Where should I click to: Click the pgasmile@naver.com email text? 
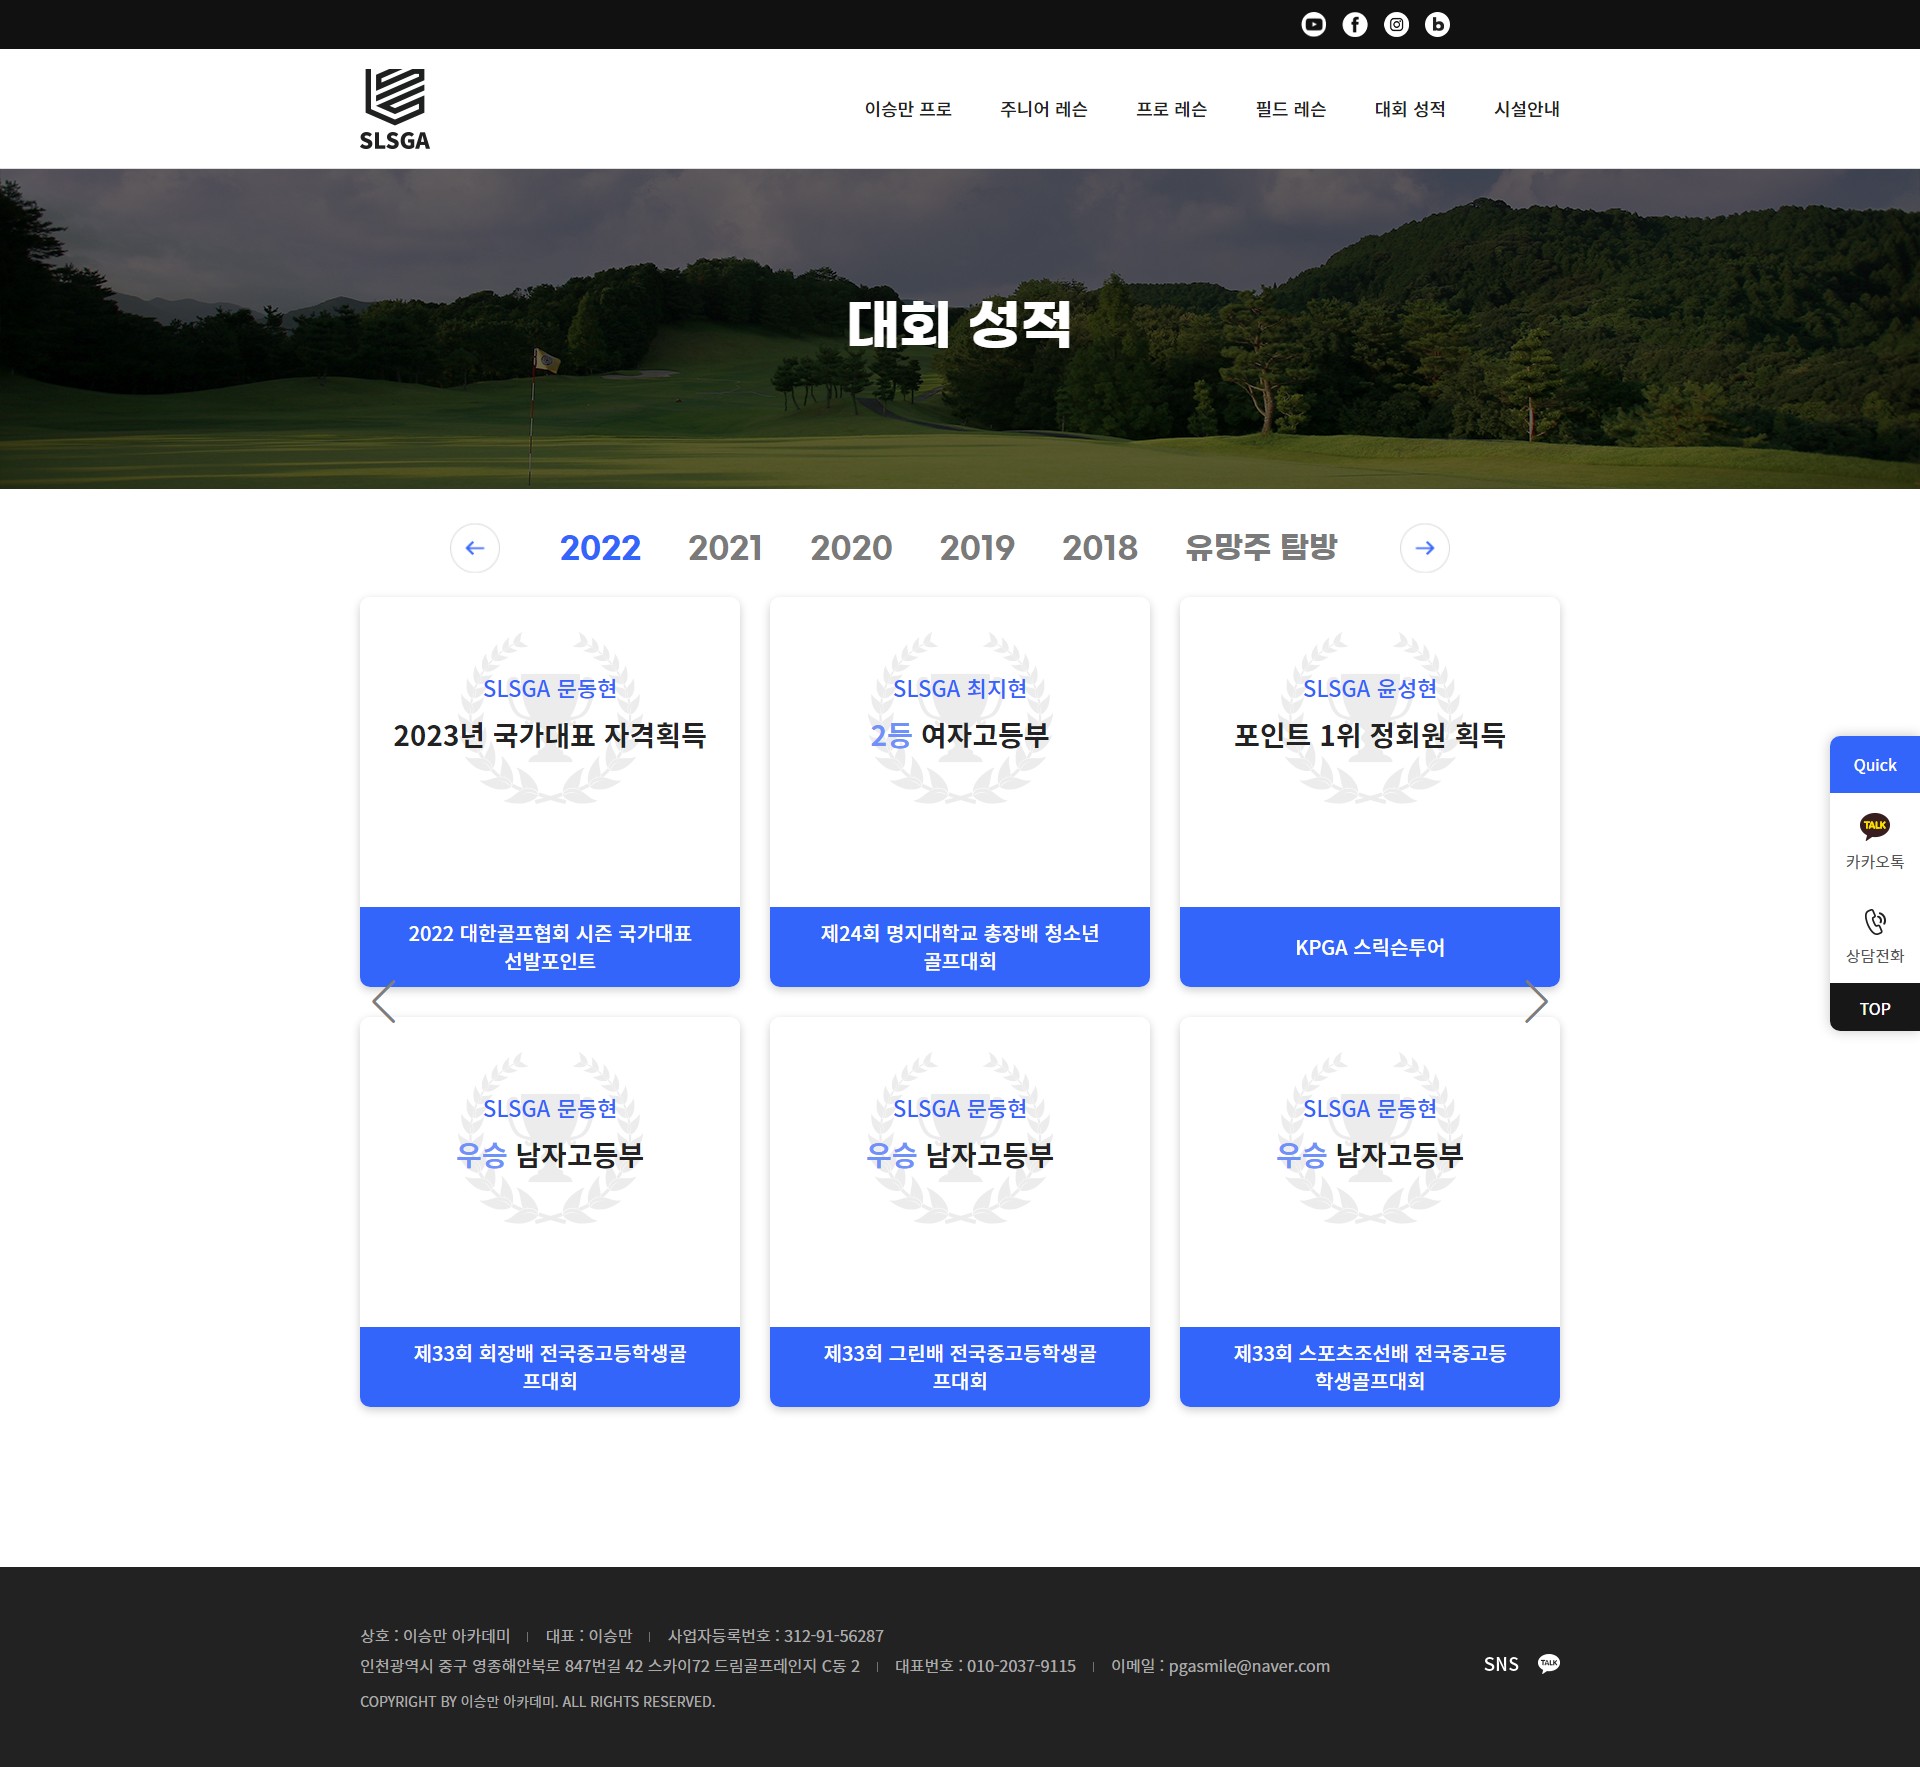1249,1666
